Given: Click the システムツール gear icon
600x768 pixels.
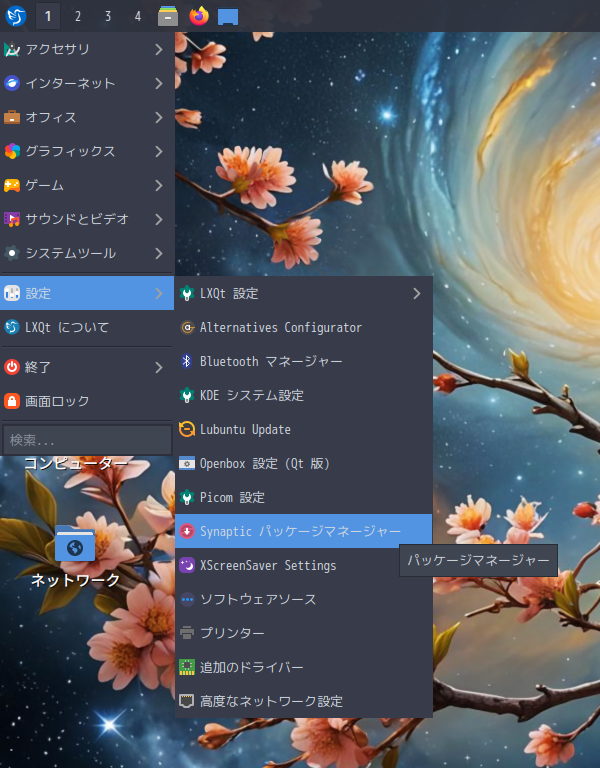Looking at the screenshot, I should (x=12, y=253).
